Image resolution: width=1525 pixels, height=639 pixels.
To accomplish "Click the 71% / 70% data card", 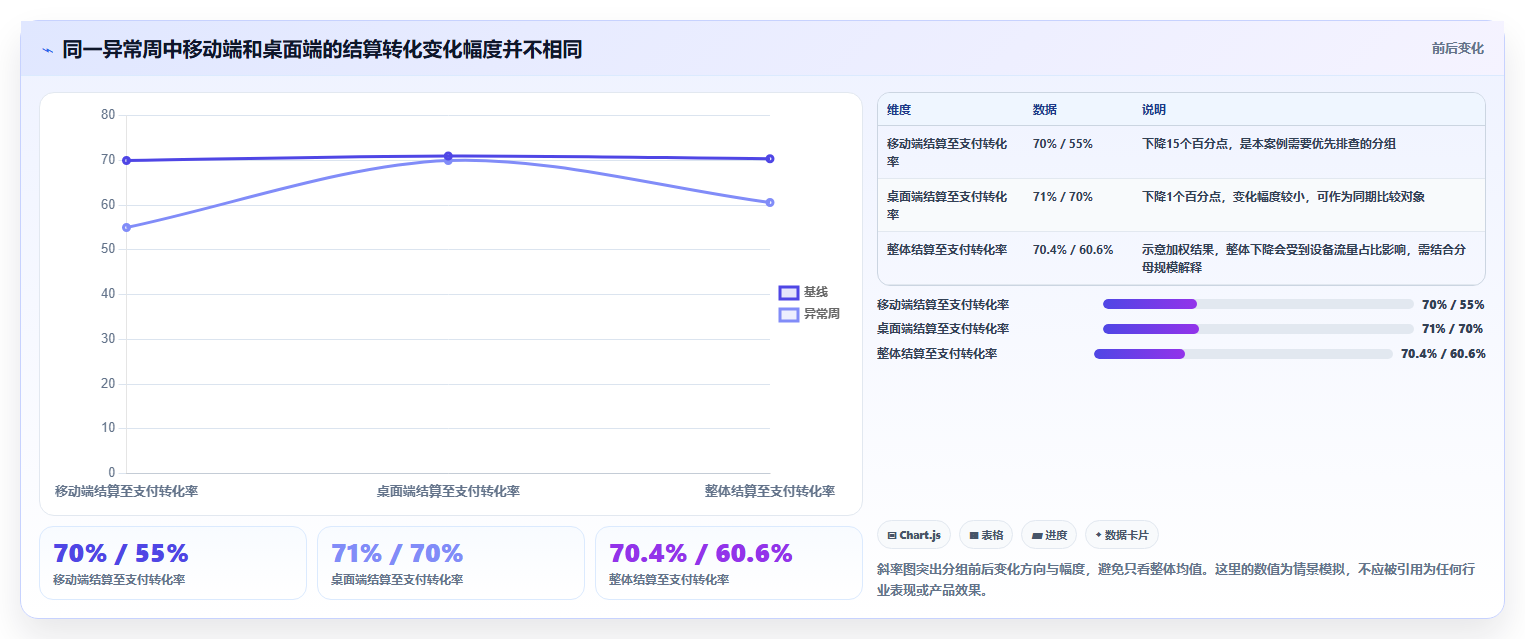I will click(x=451, y=563).
